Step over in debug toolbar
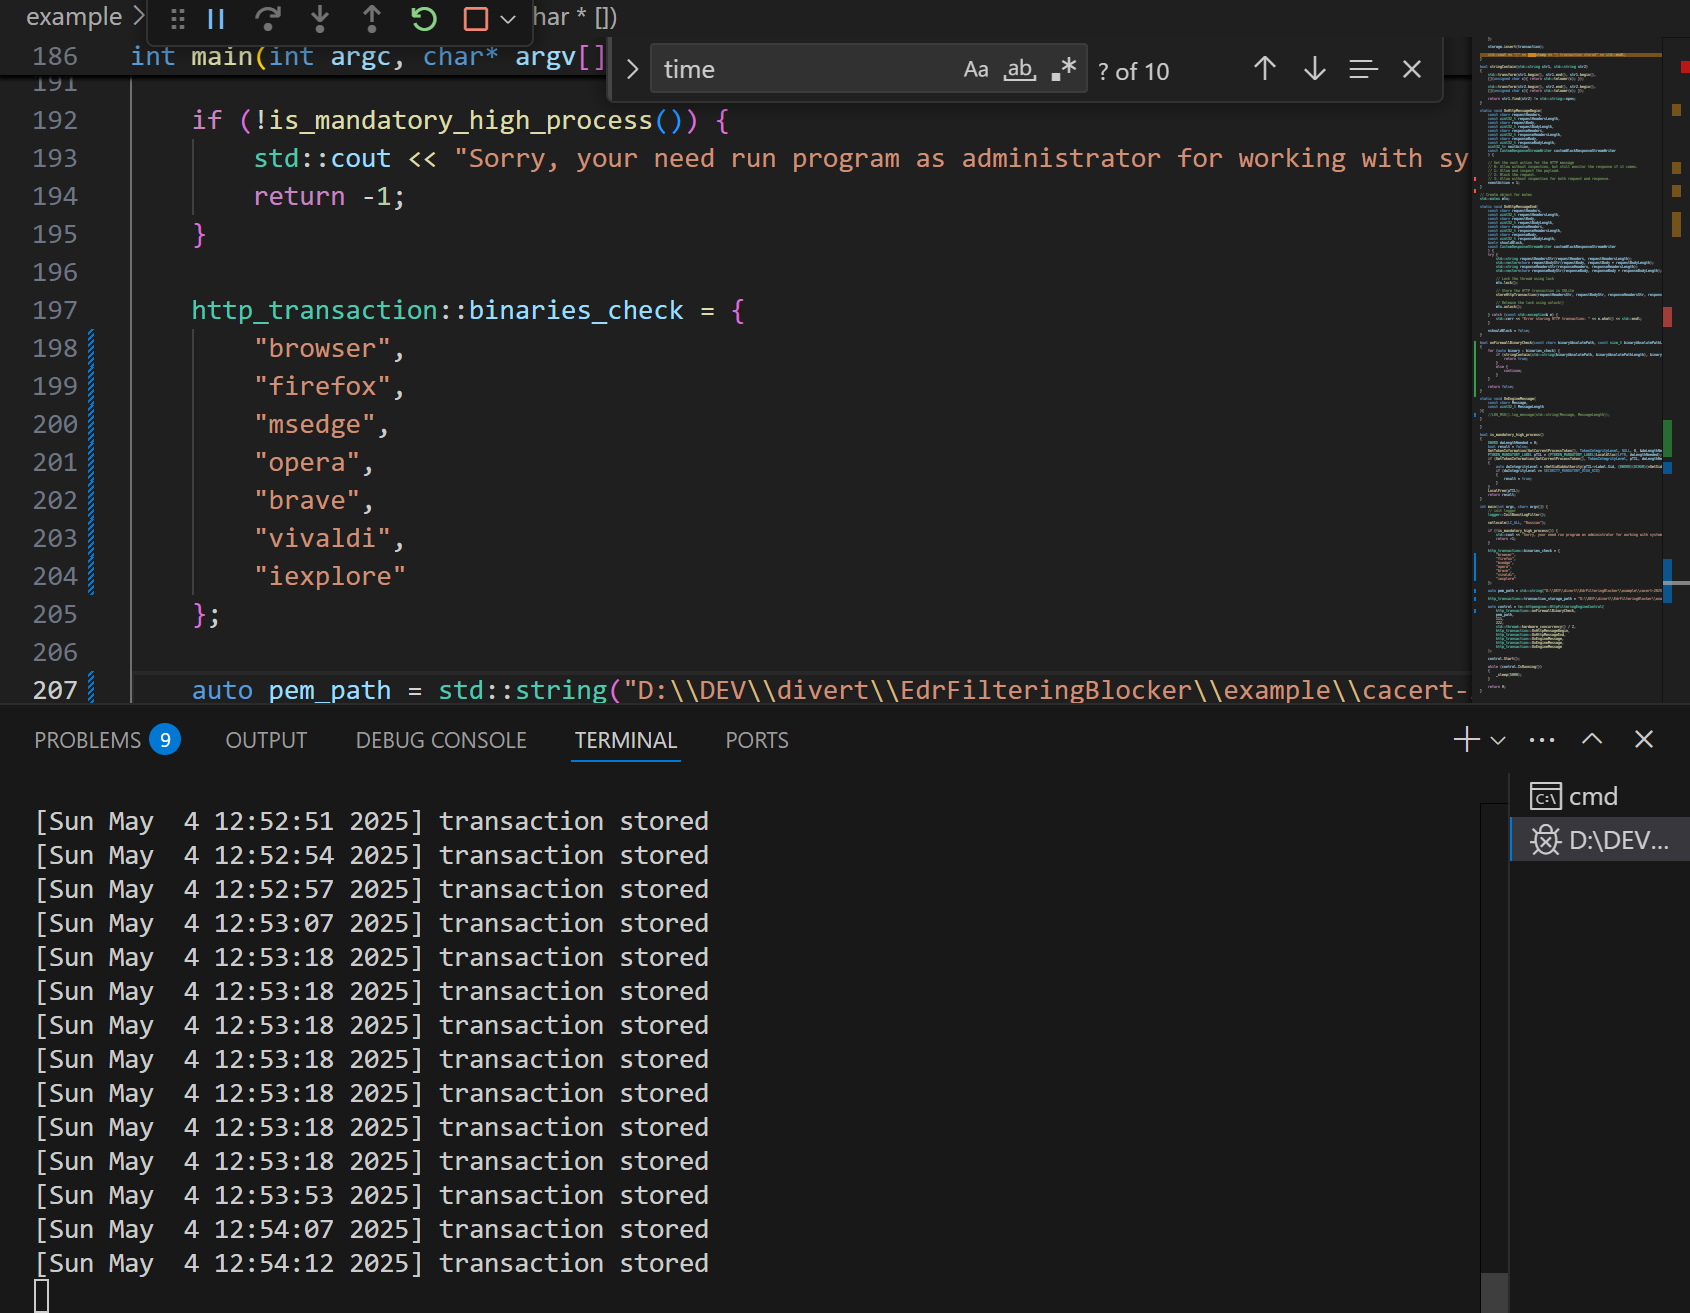This screenshot has height=1313, width=1690. [268, 19]
